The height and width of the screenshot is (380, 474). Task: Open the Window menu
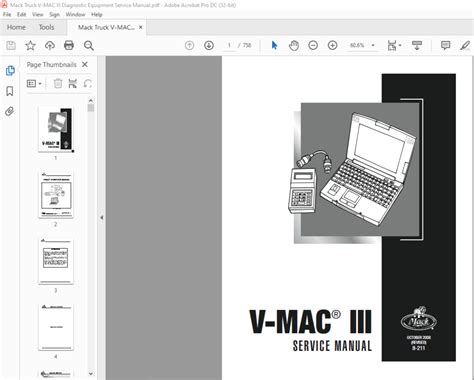tap(75, 15)
